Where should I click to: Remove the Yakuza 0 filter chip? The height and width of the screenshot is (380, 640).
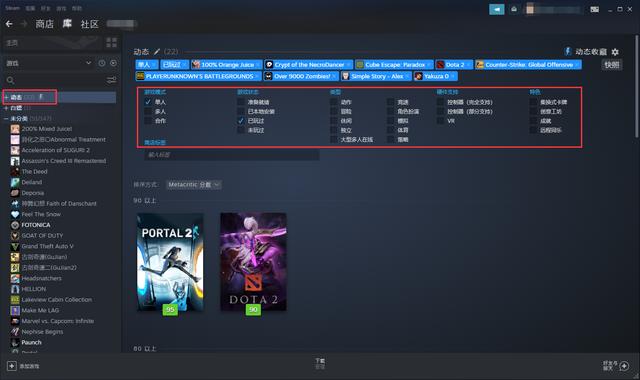[453, 76]
